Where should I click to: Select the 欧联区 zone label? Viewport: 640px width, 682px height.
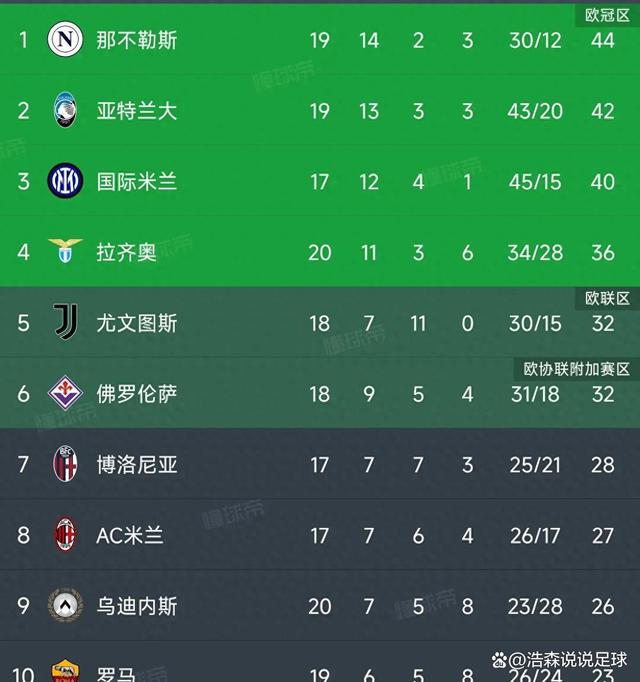606,298
